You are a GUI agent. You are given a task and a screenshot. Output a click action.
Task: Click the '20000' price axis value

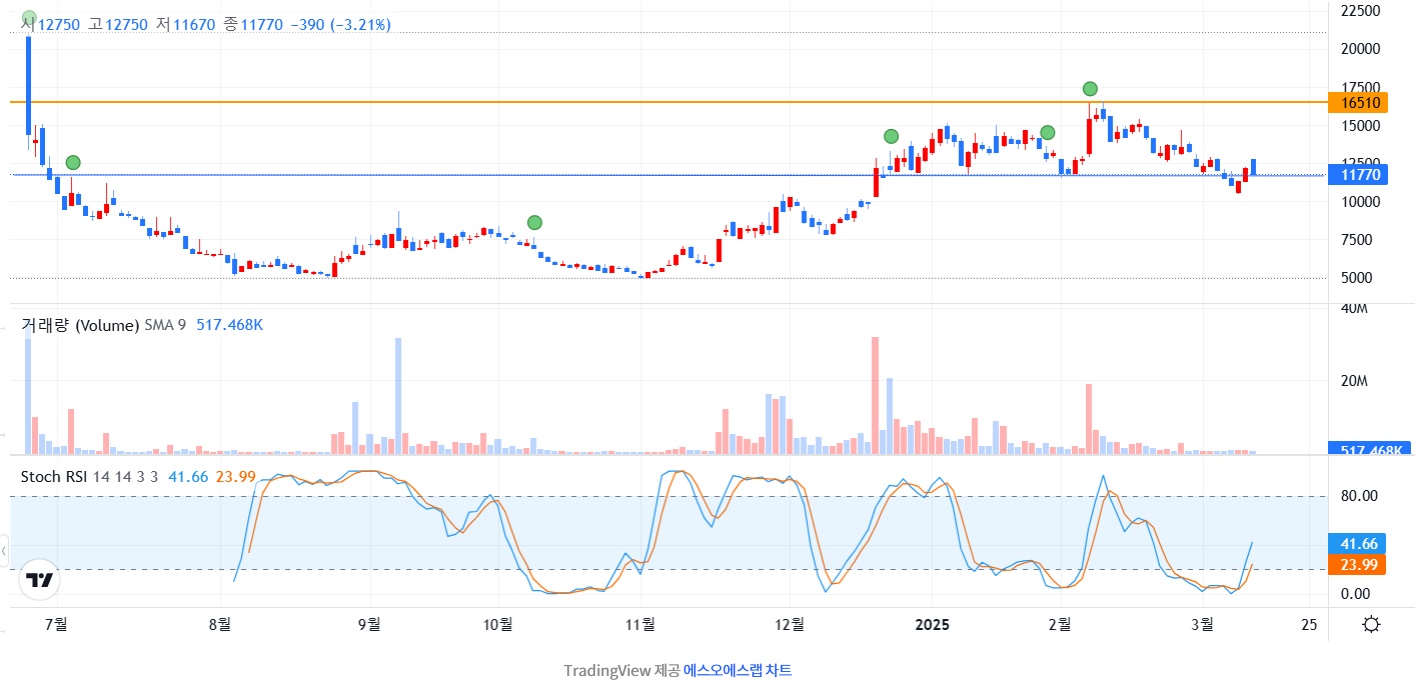coord(1359,48)
